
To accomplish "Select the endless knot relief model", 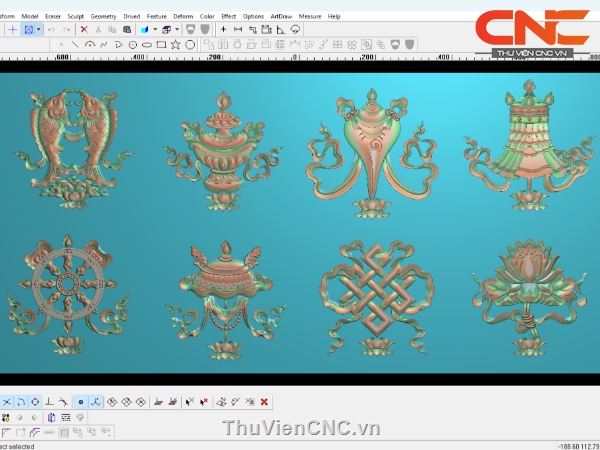I will (x=377, y=298).
